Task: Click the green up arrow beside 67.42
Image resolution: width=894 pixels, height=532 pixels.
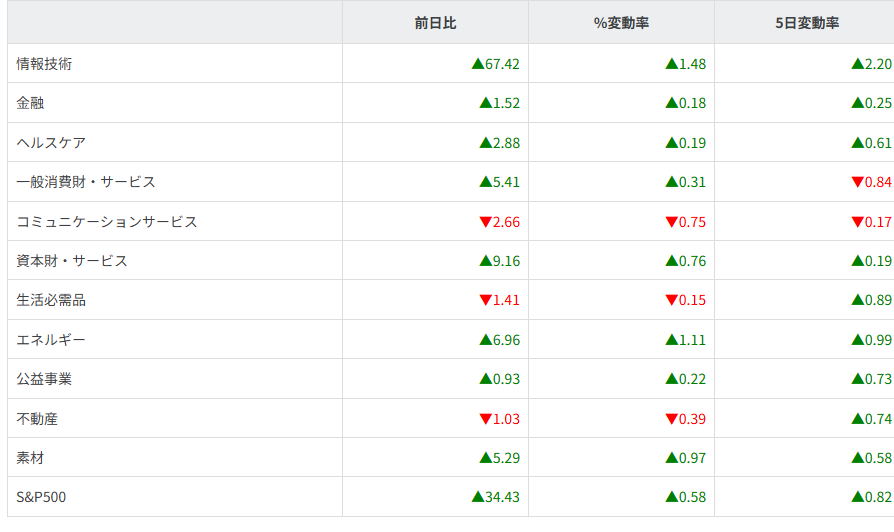Action: pos(477,64)
